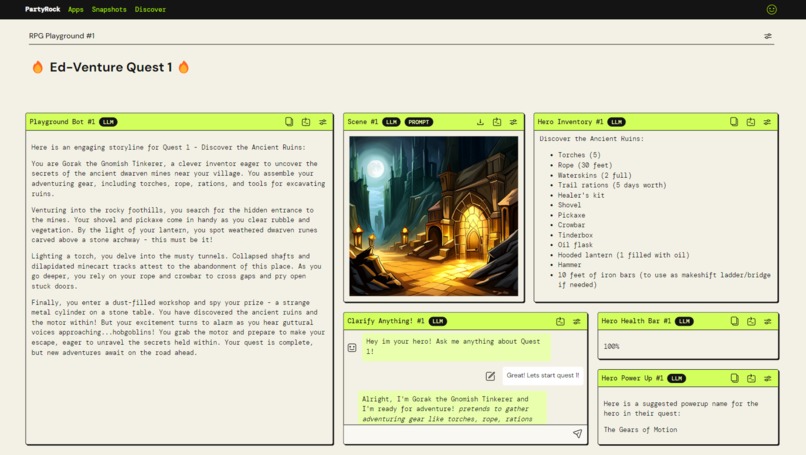Open the Snapshots page
Screen dimensions: 806x455
click(x=109, y=9)
